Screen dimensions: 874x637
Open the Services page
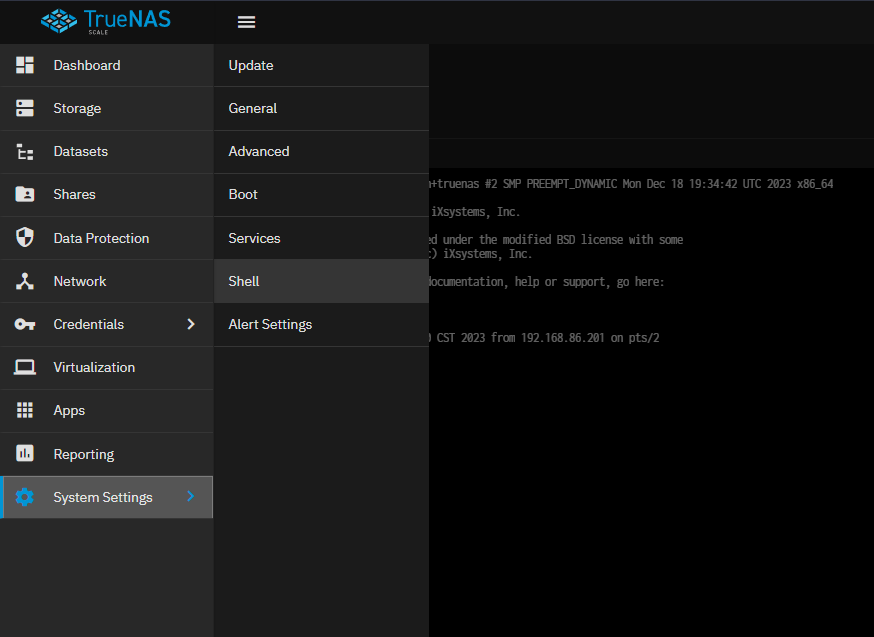point(254,238)
